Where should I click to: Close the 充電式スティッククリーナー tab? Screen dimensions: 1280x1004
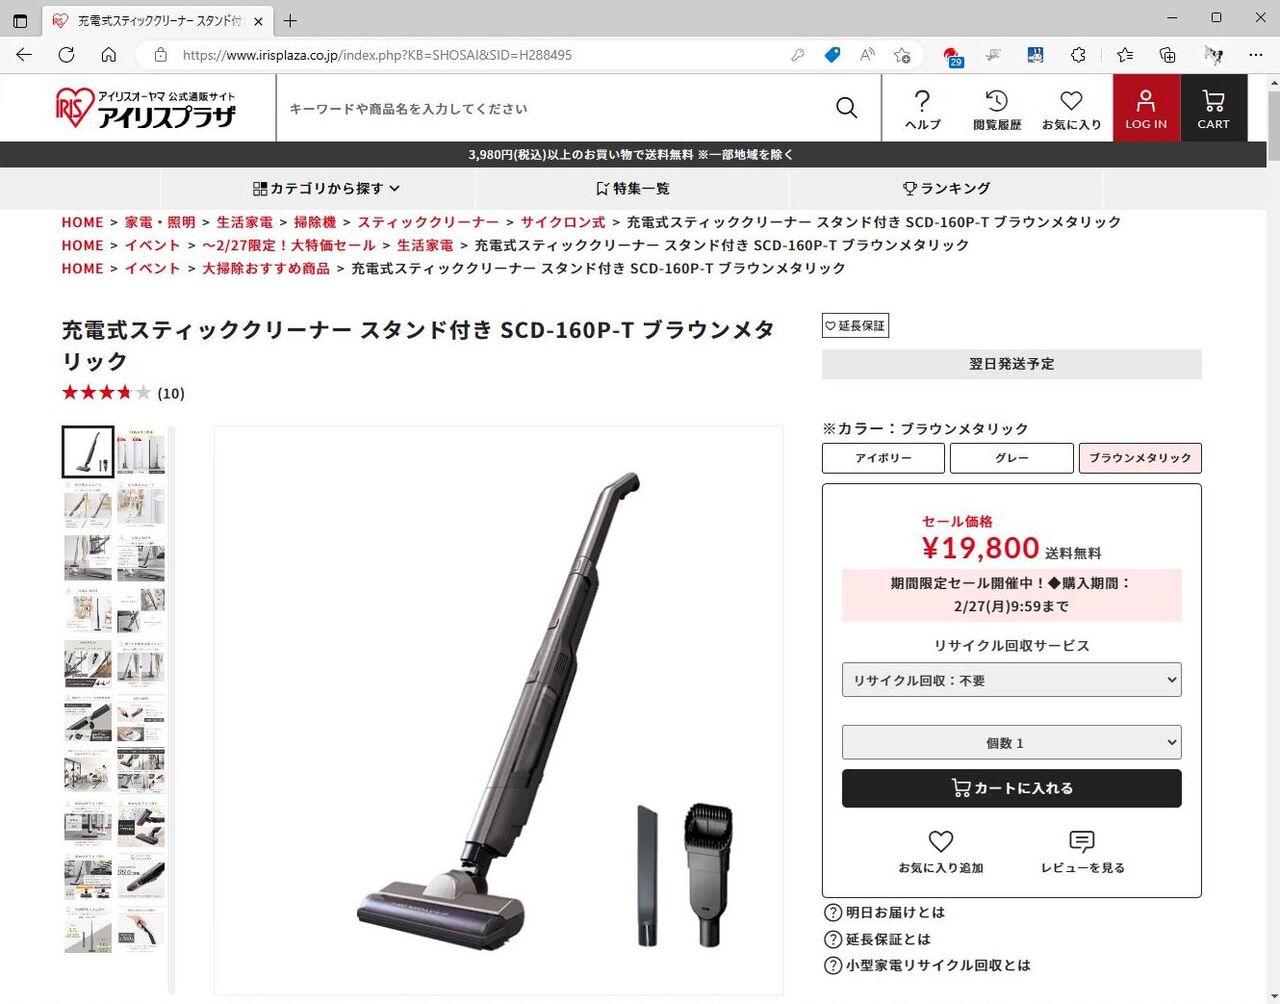click(x=258, y=21)
